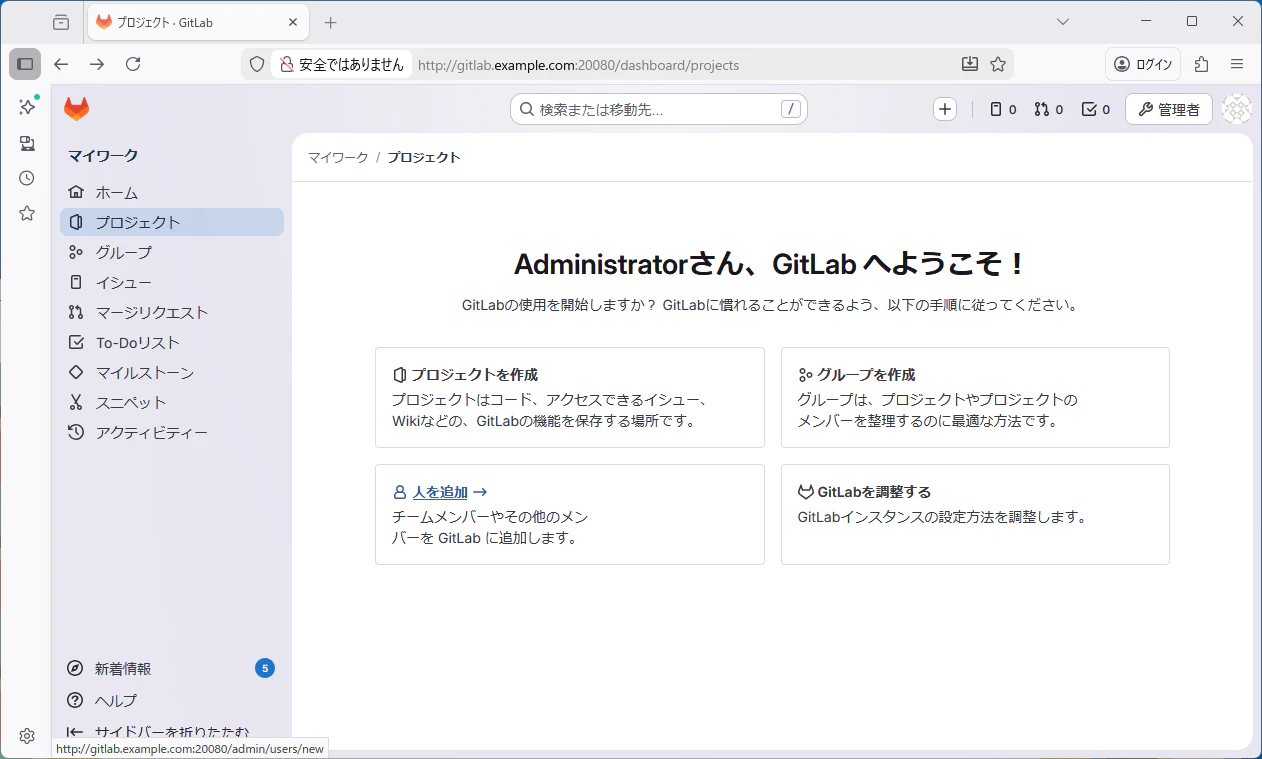Open history clock sidebar icon
Screen dimensions: 1262x759
27,178
